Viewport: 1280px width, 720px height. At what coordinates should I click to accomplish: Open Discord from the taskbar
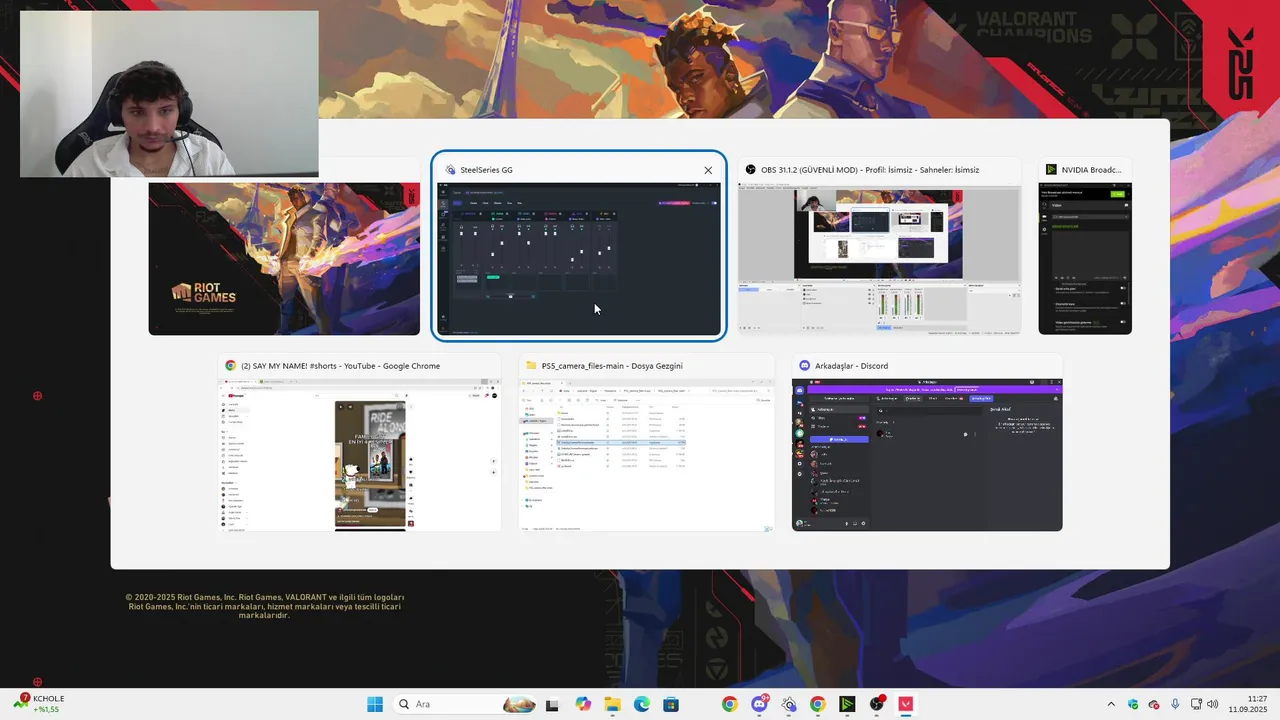[759, 704]
